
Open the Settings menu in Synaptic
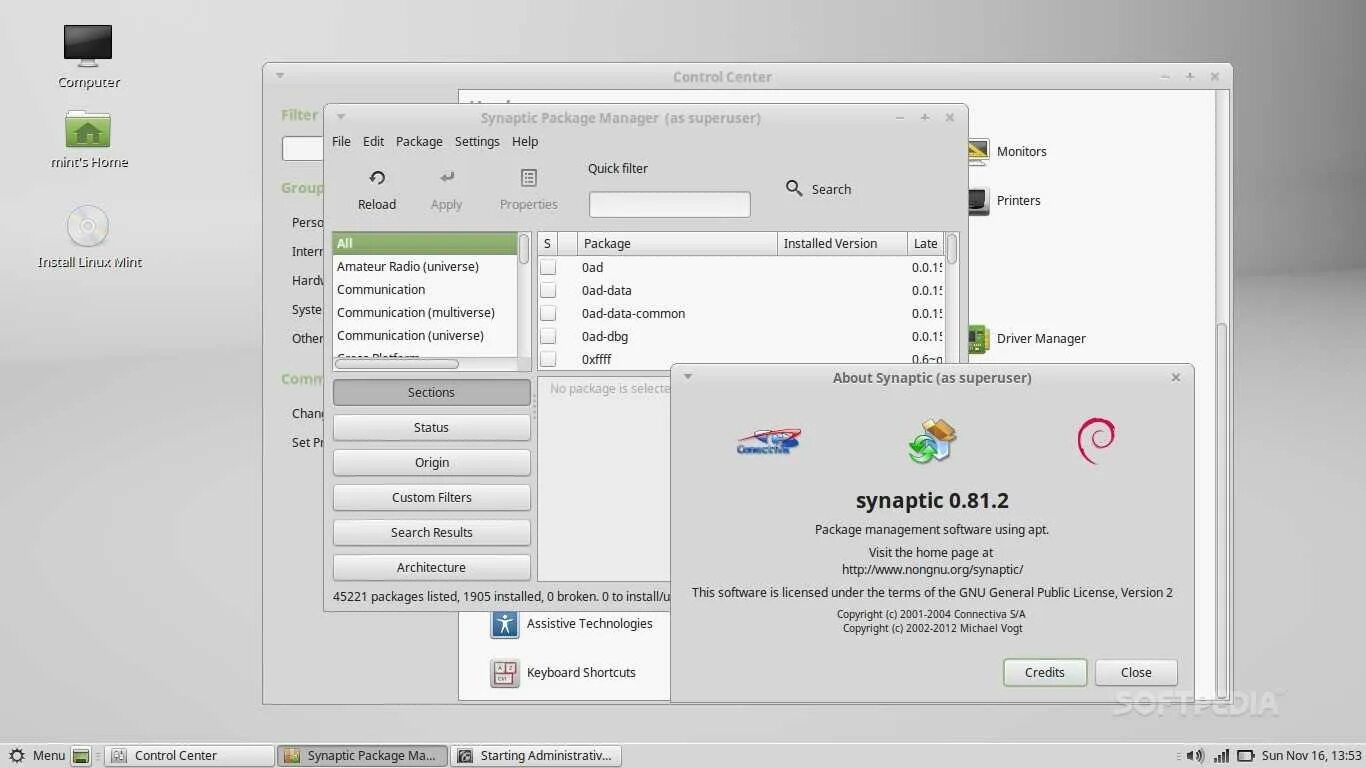477,142
